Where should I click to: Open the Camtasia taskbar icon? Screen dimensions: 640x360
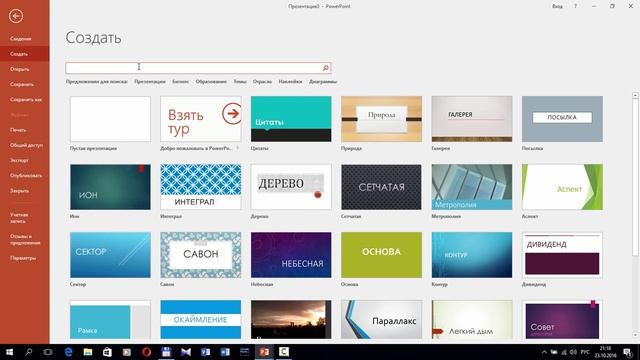pyautogui.click(x=284, y=352)
